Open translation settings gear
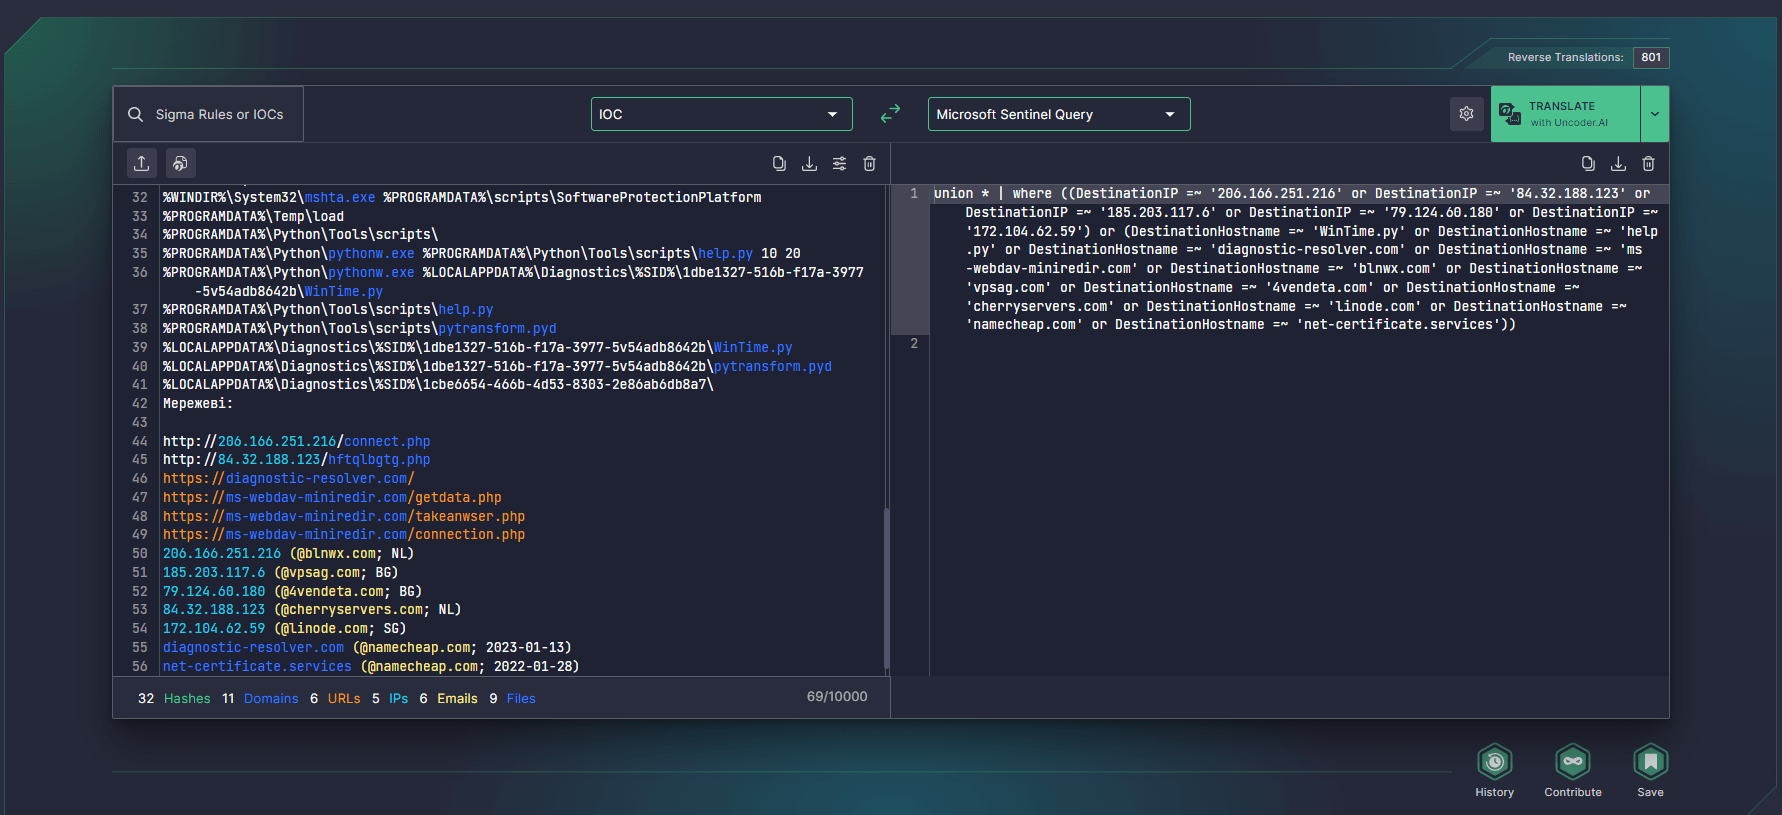The image size is (1782, 815). click(1466, 114)
